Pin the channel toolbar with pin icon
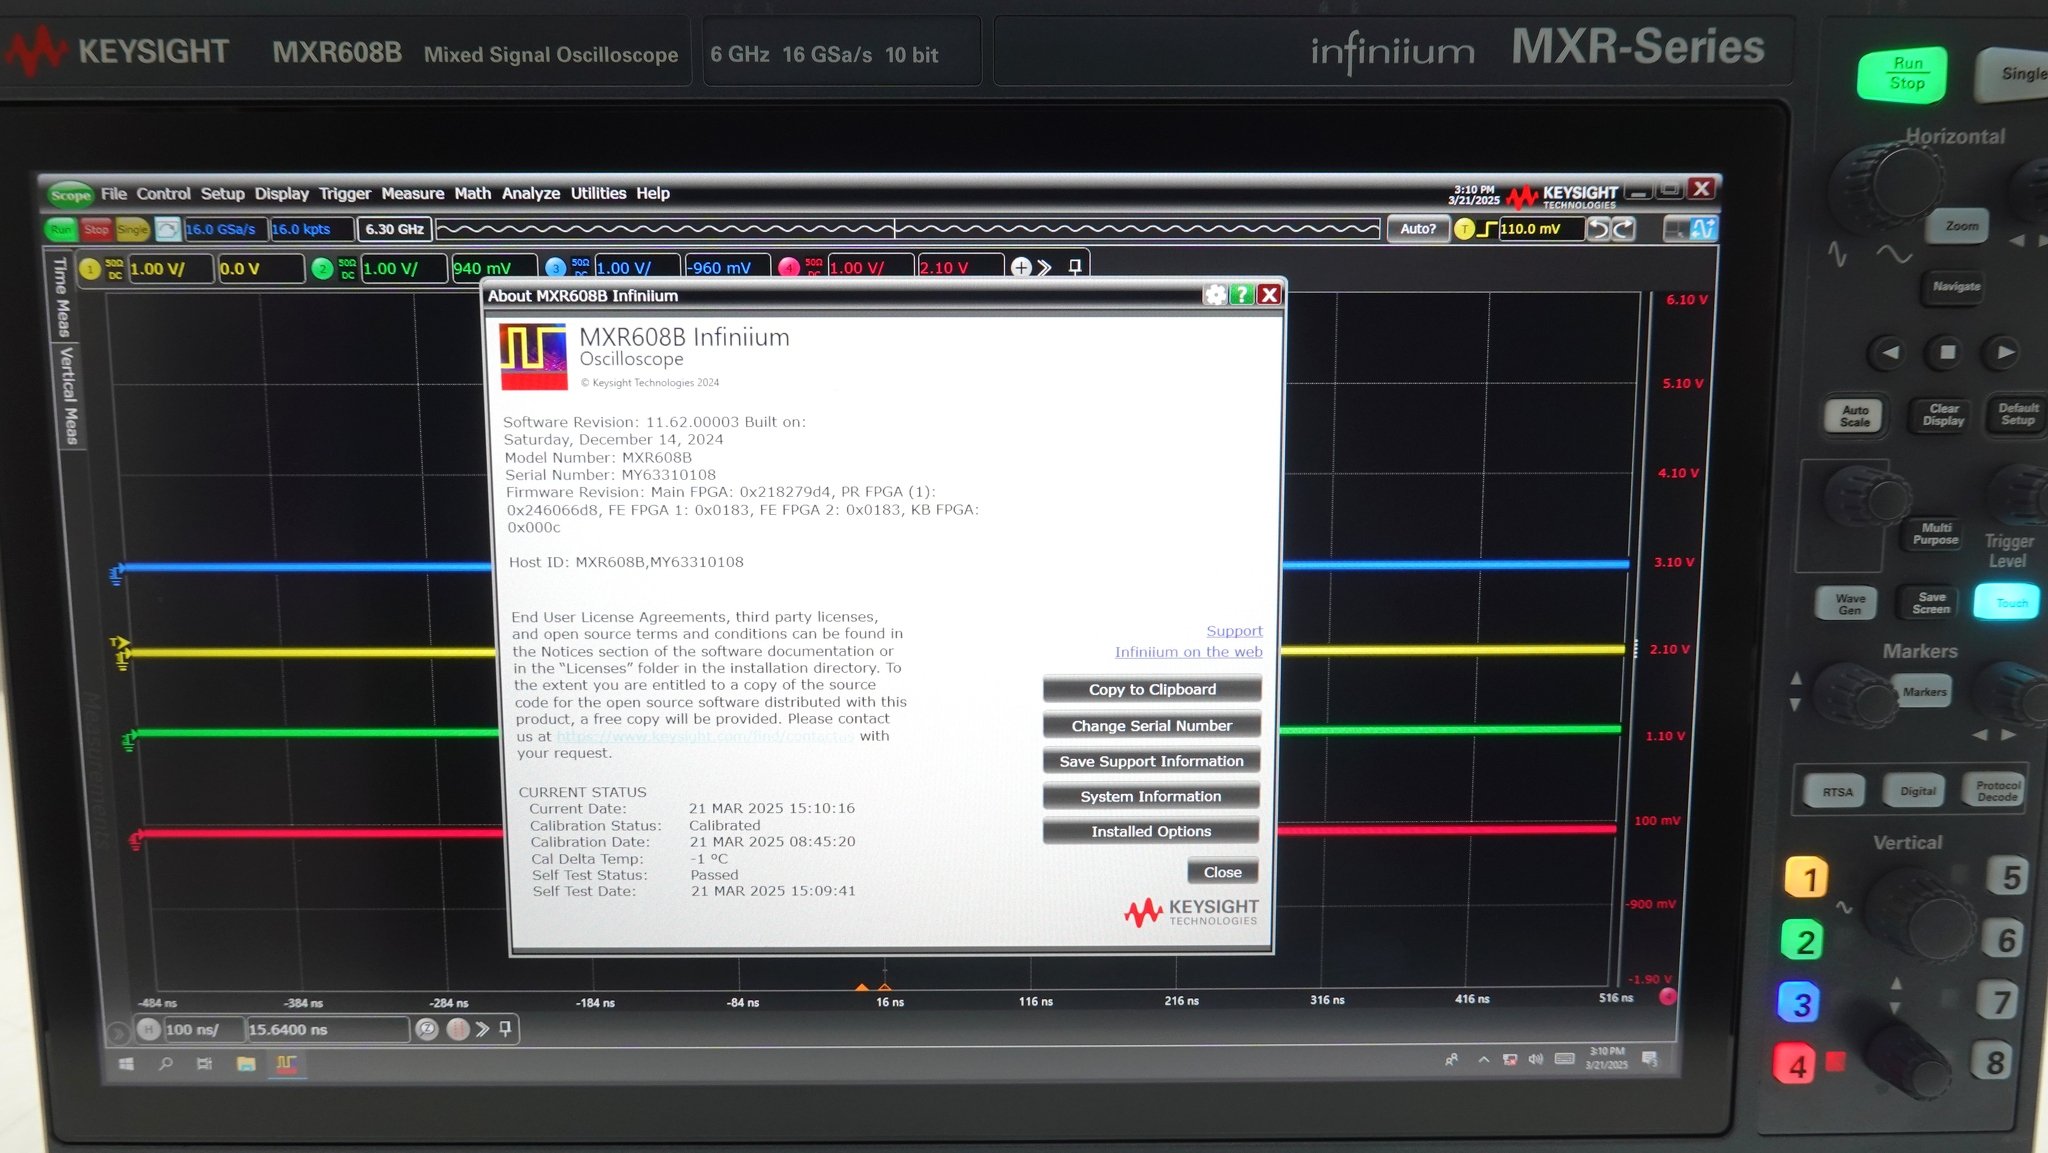 [x=1075, y=267]
